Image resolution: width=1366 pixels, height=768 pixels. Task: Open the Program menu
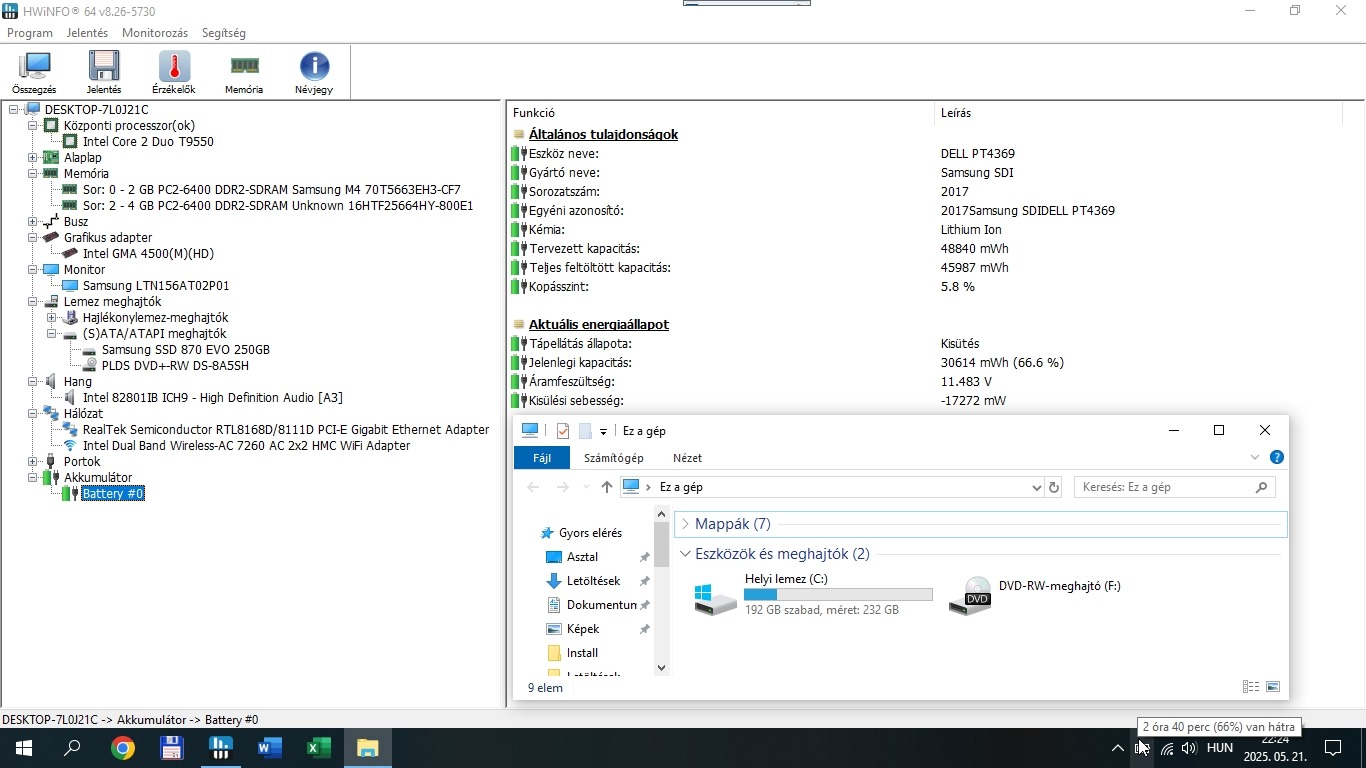pos(30,33)
